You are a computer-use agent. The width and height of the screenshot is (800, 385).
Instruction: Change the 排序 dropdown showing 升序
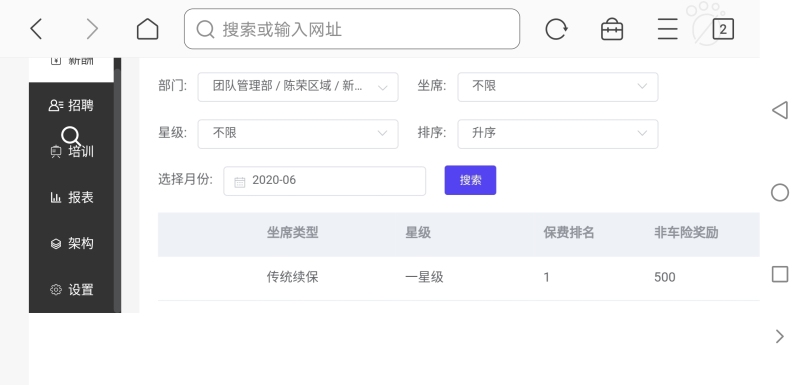tap(558, 134)
